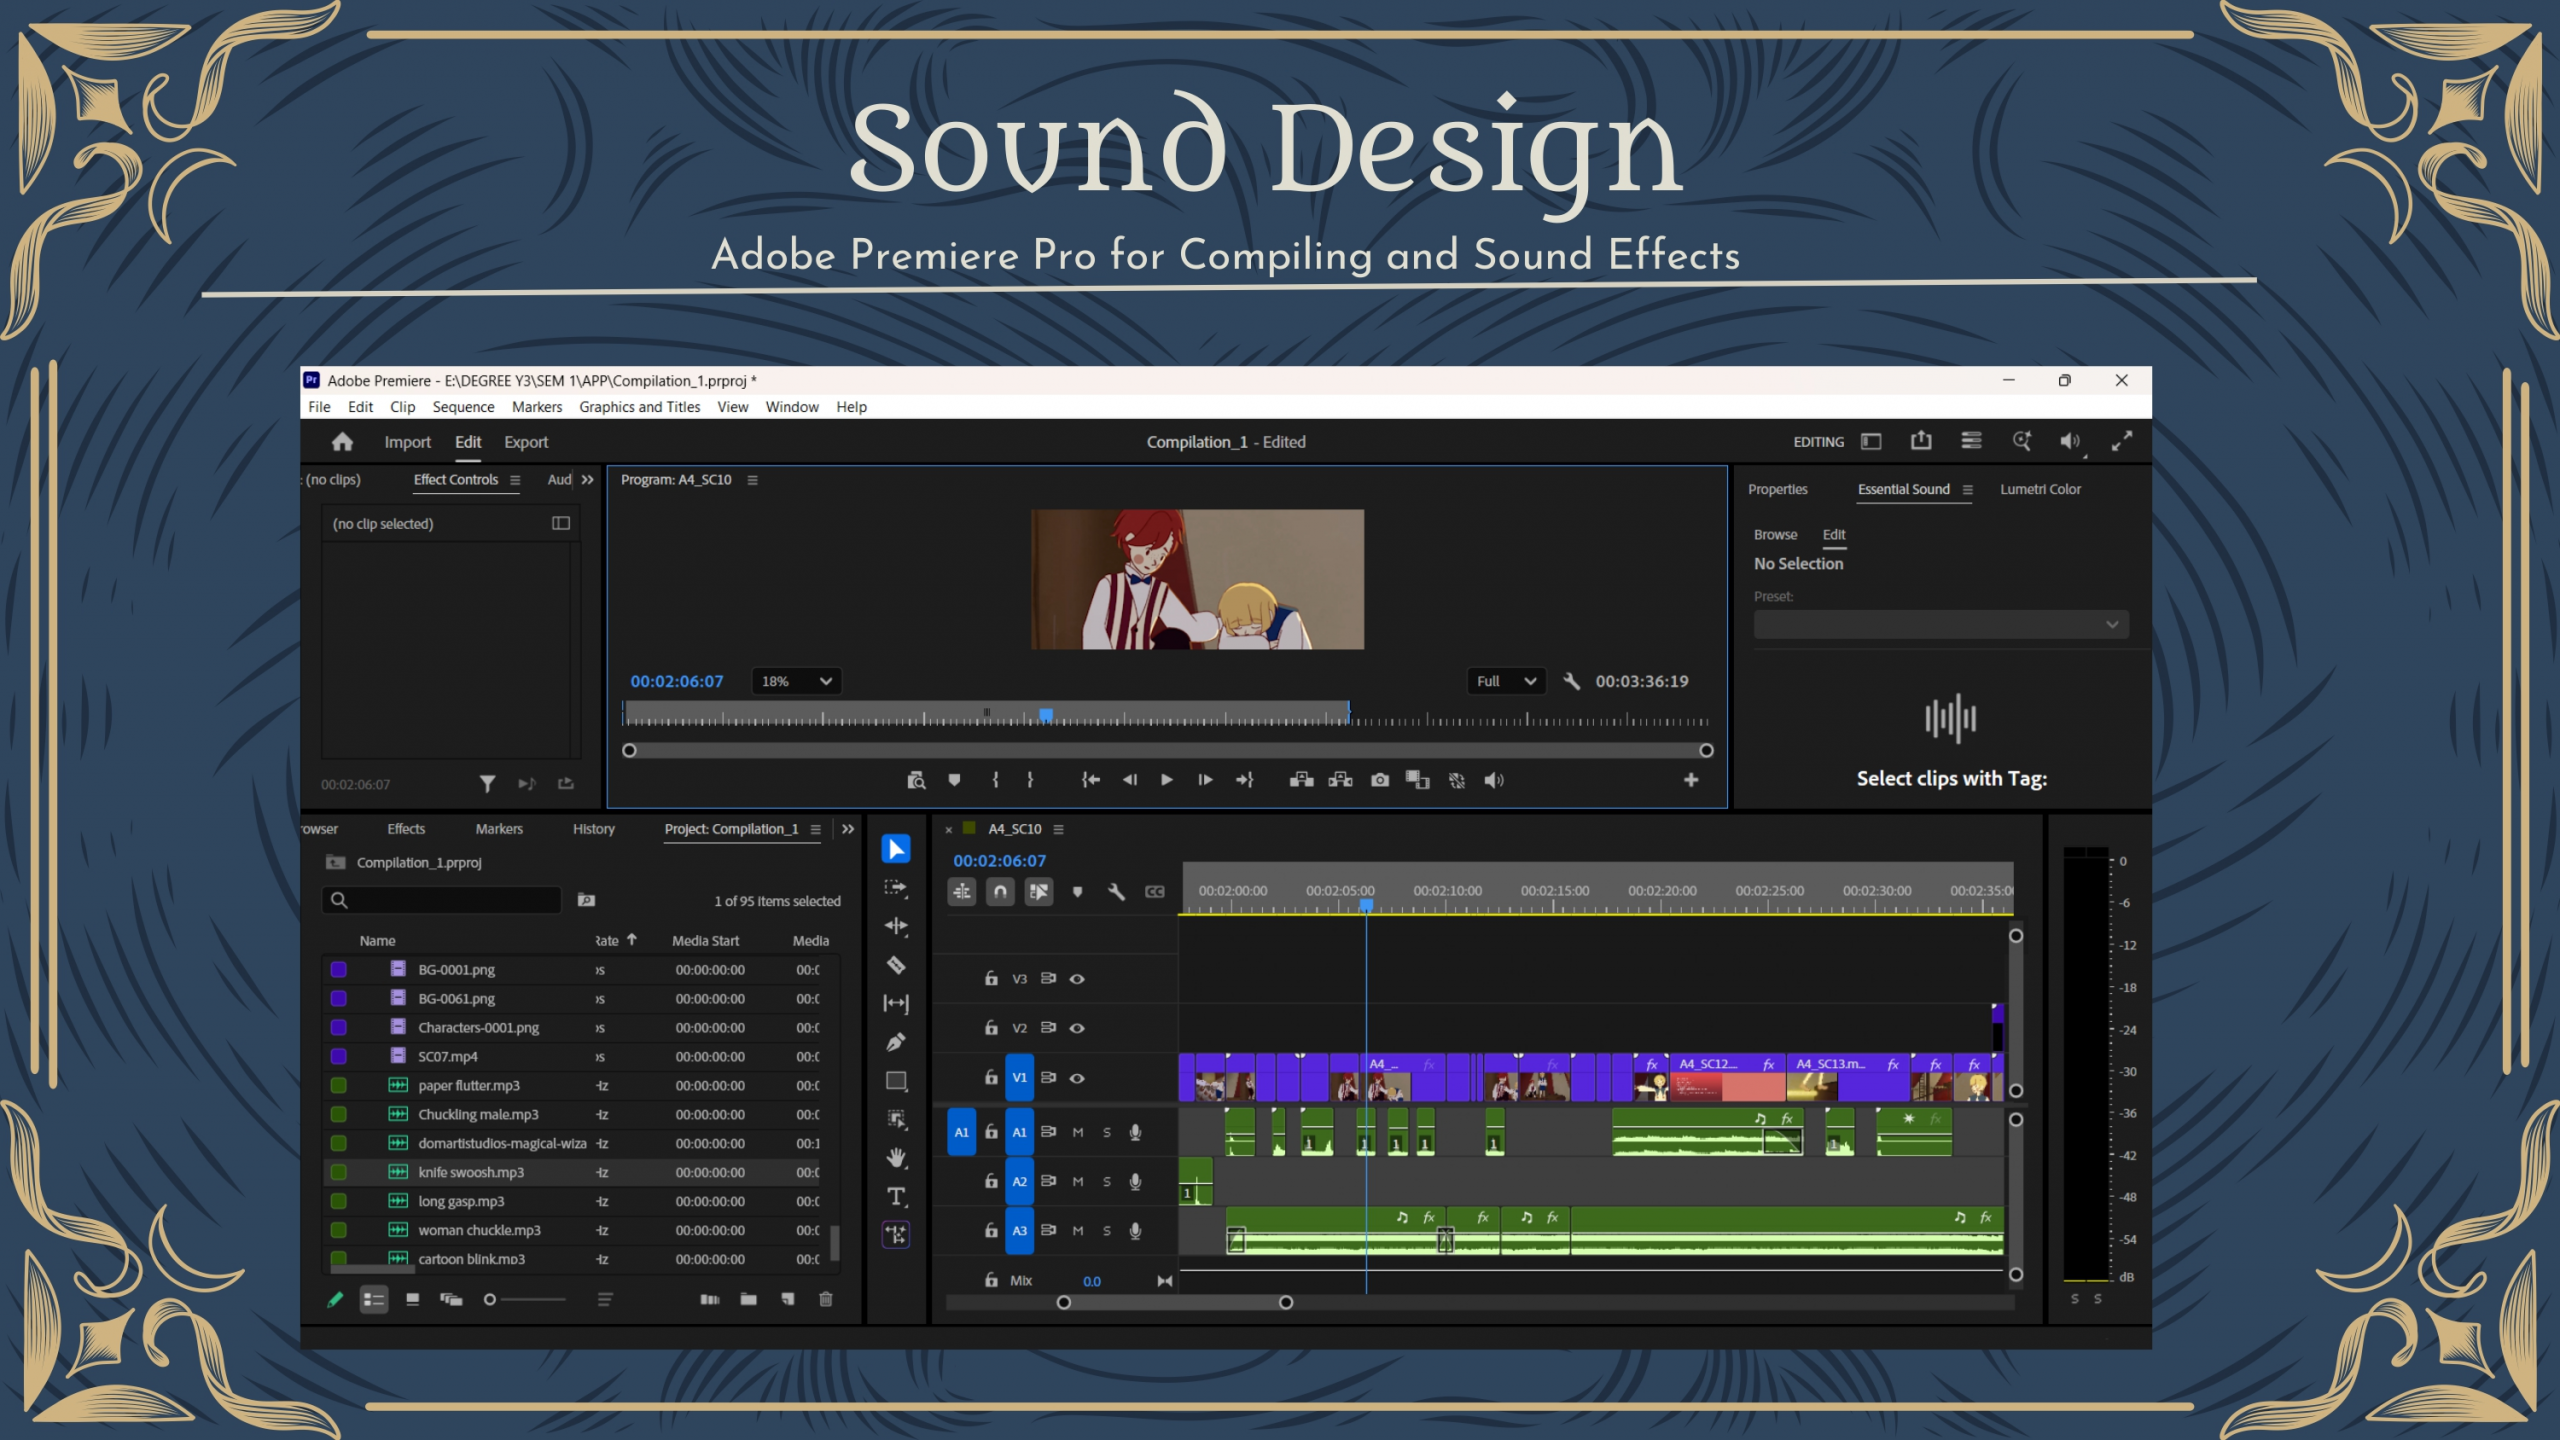Open the Graphics and Titles menu
Viewport: 2560px width, 1440px height.
tap(639, 407)
